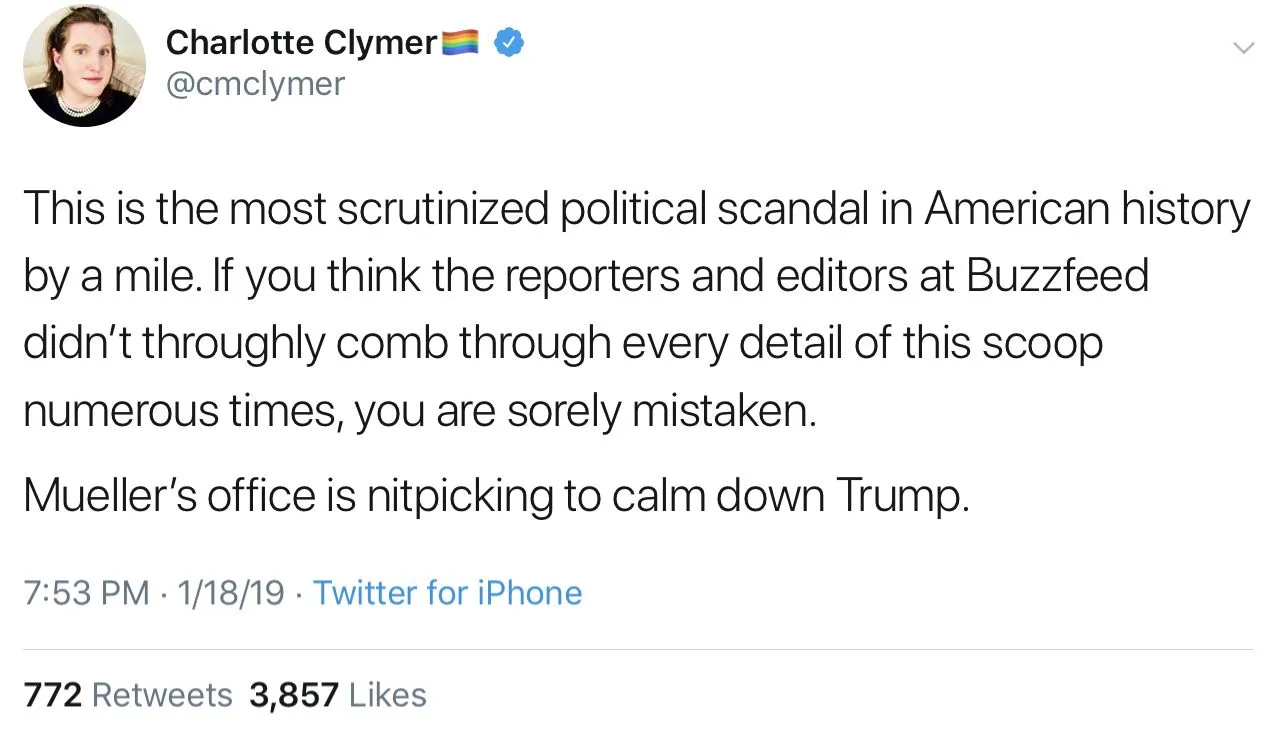Viewport: 1277px width, 736px height.
Task: Open the @cmclymer handle link
Action: tap(254, 84)
